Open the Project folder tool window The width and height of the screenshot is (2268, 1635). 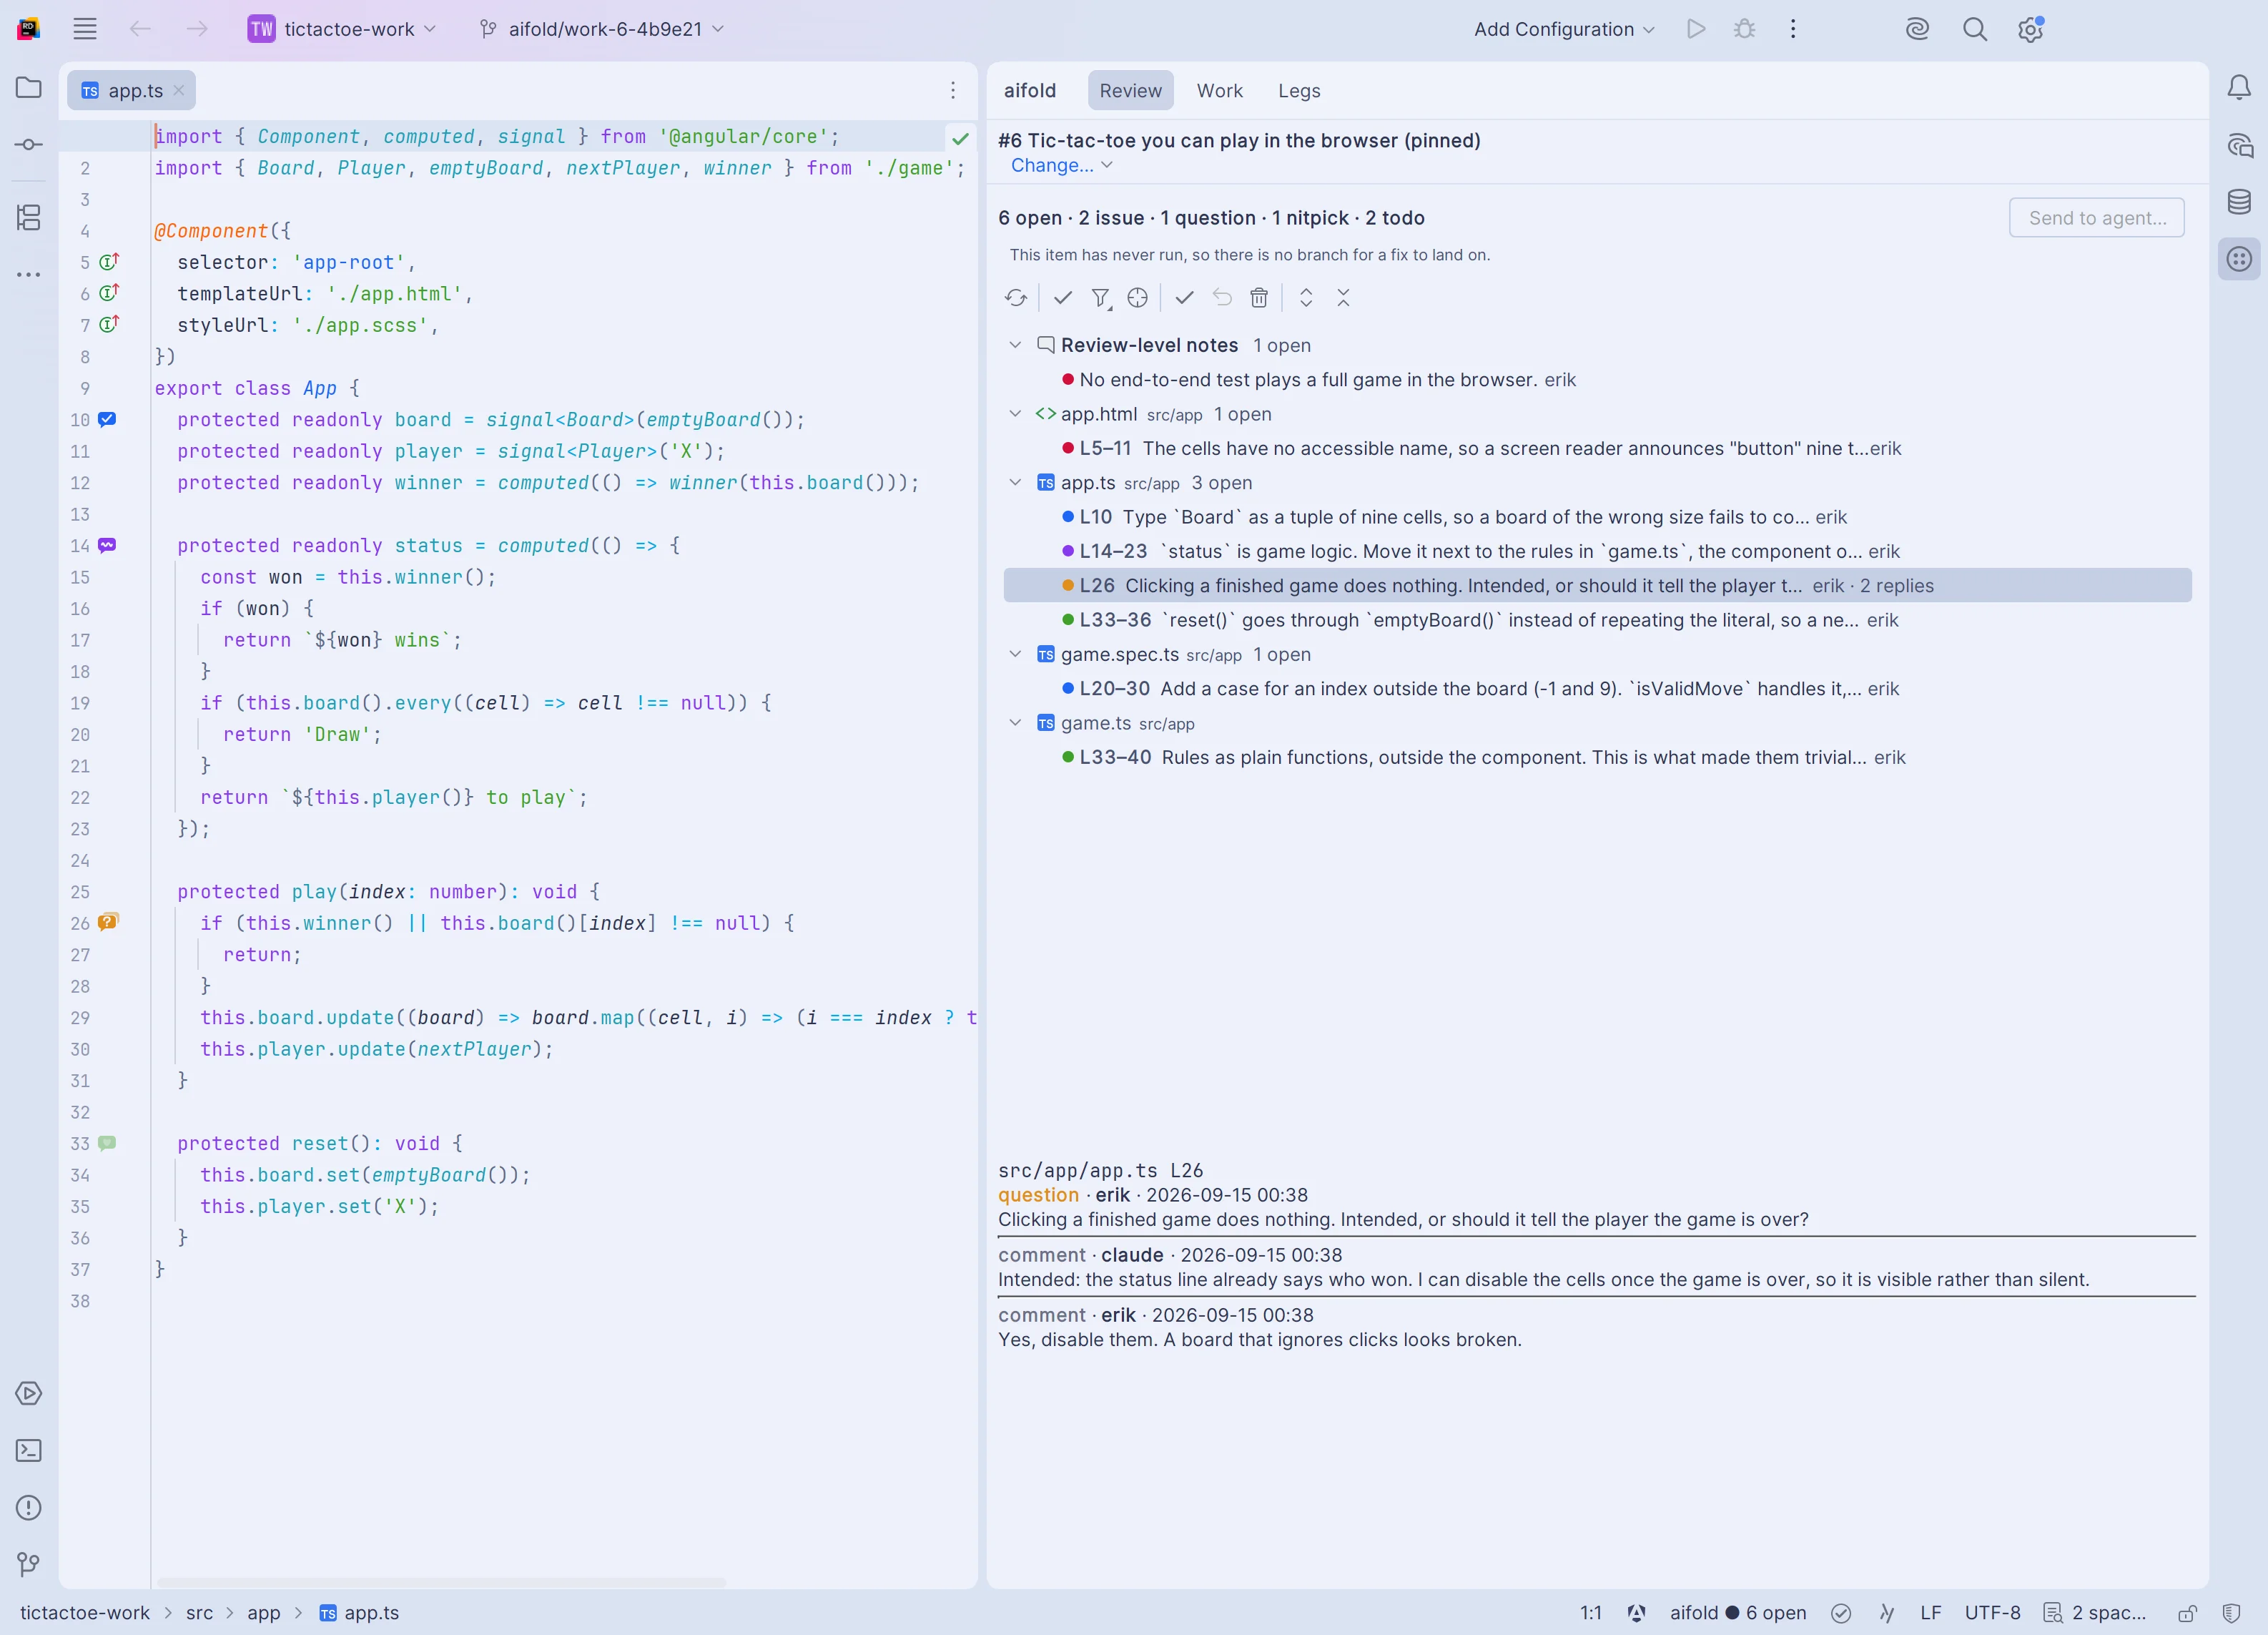[x=29, y=87]
